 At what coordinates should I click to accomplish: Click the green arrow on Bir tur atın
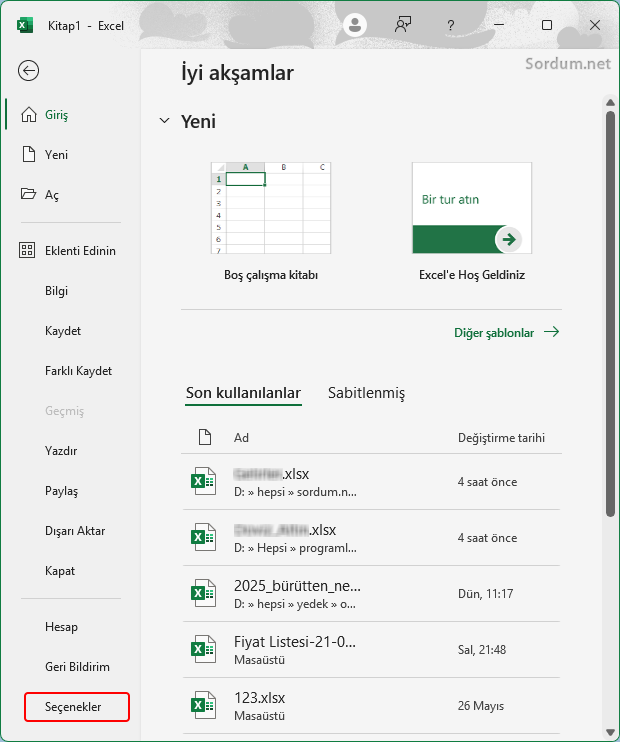pos(509,239)
